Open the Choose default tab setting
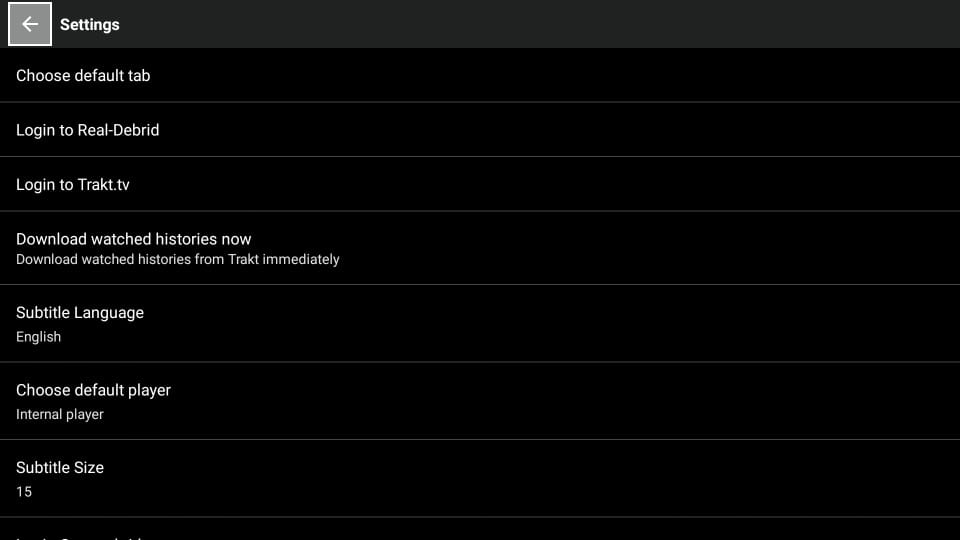This screenshot has height=540, width=960. click(x=480, y=75)
